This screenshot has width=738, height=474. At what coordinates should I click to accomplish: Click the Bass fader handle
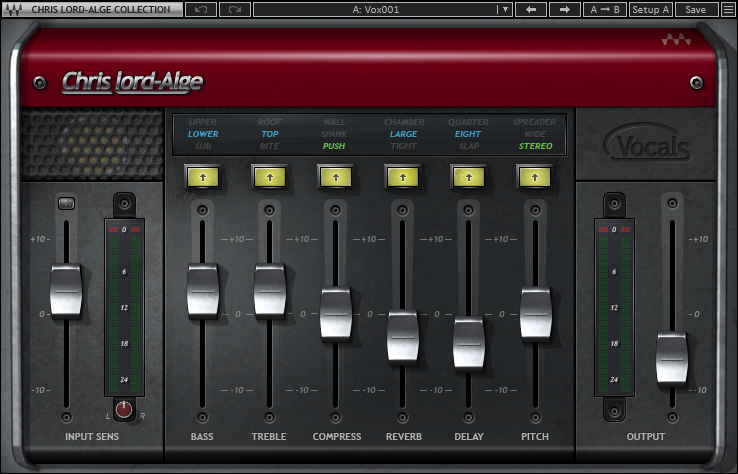(x=203, y=290)
